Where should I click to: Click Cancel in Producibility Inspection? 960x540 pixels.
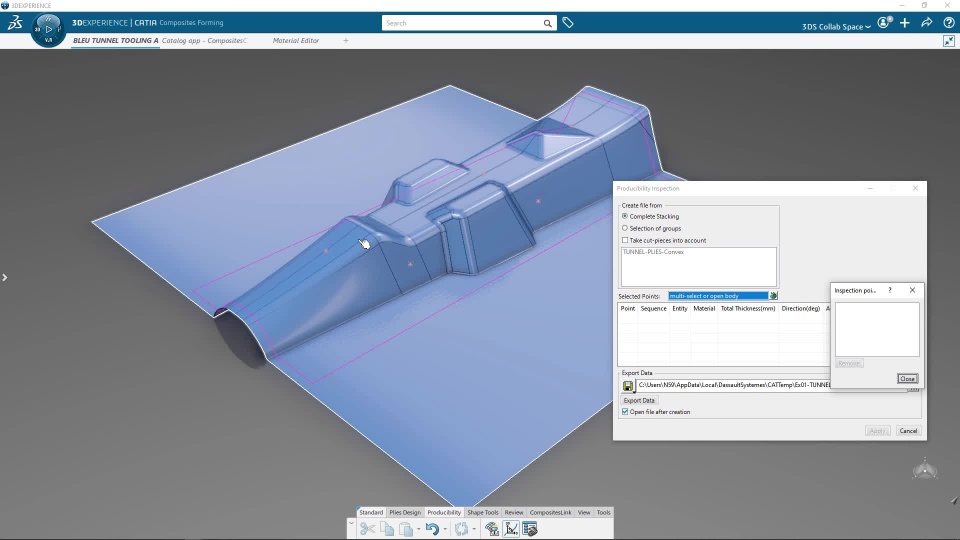coord(908,431)
